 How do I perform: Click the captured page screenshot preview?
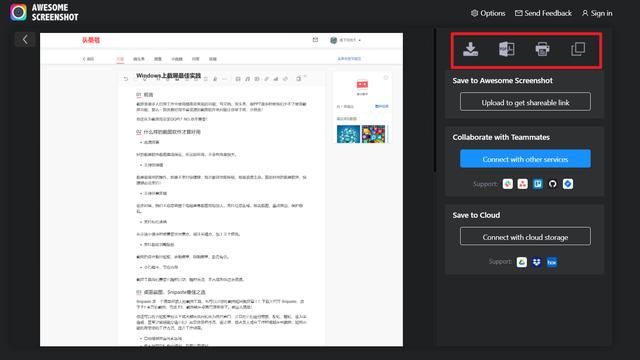(x=221, y=190)
